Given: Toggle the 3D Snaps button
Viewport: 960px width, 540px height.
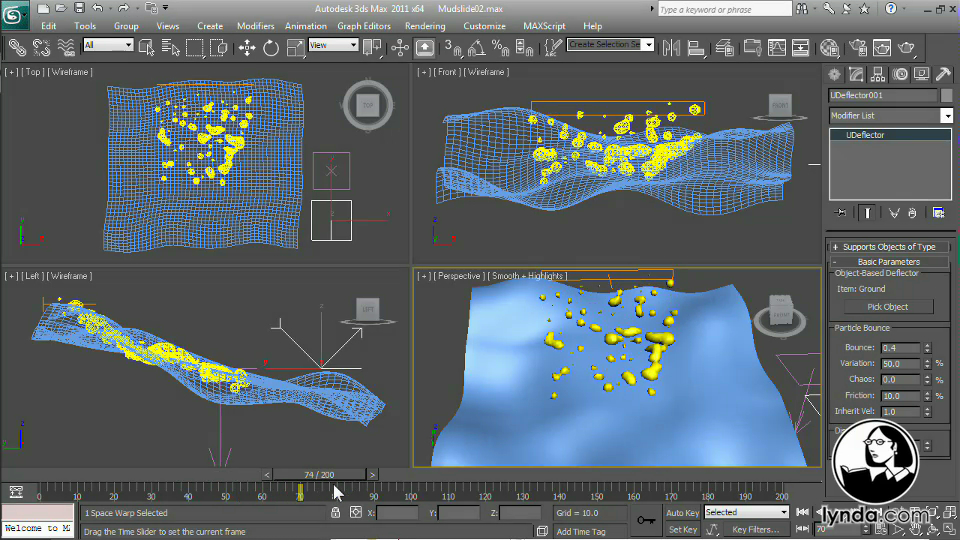Looking at the screenshot, I should tap(453, 47).
